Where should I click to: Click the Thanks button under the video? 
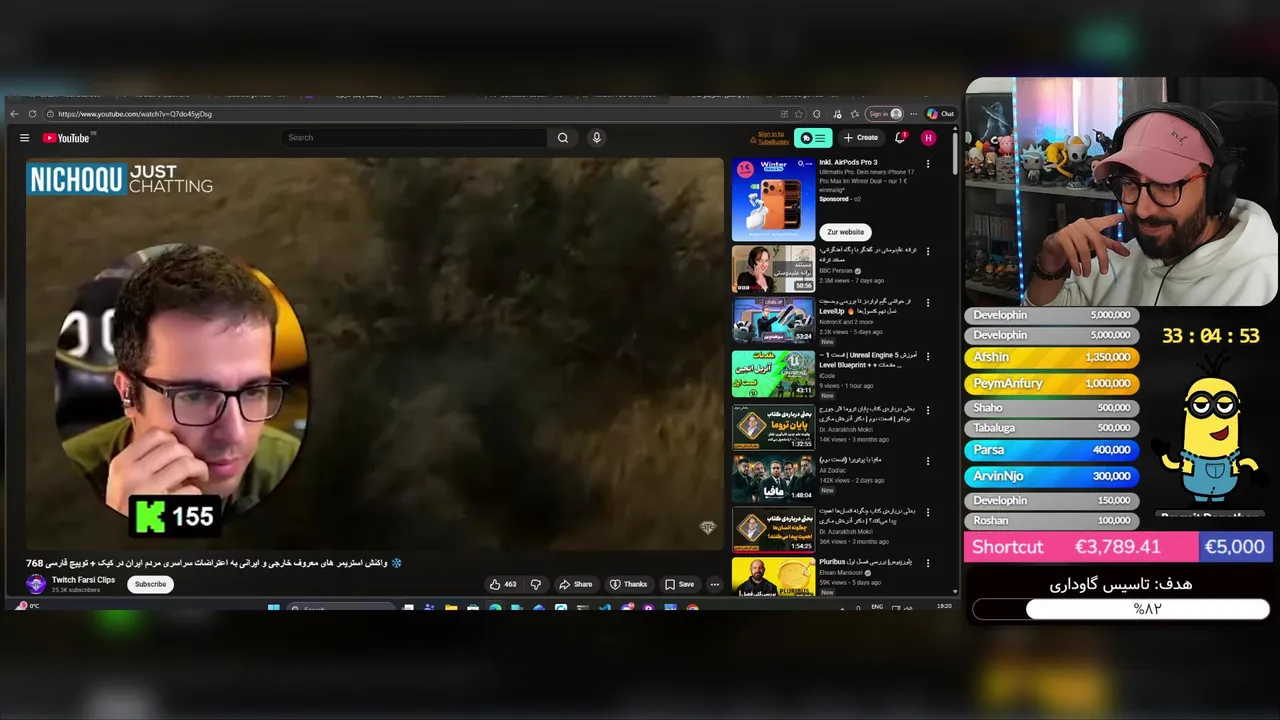(x=628, y=584)
